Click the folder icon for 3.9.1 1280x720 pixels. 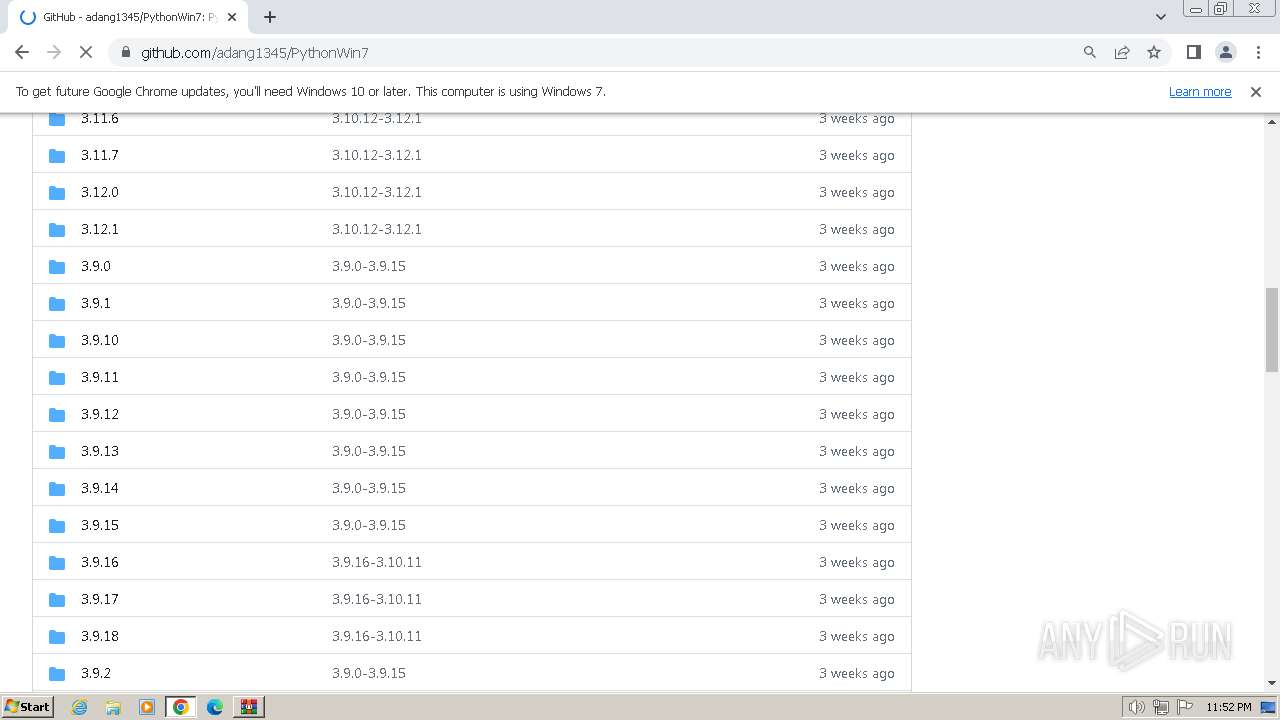[x=57, y=304]
